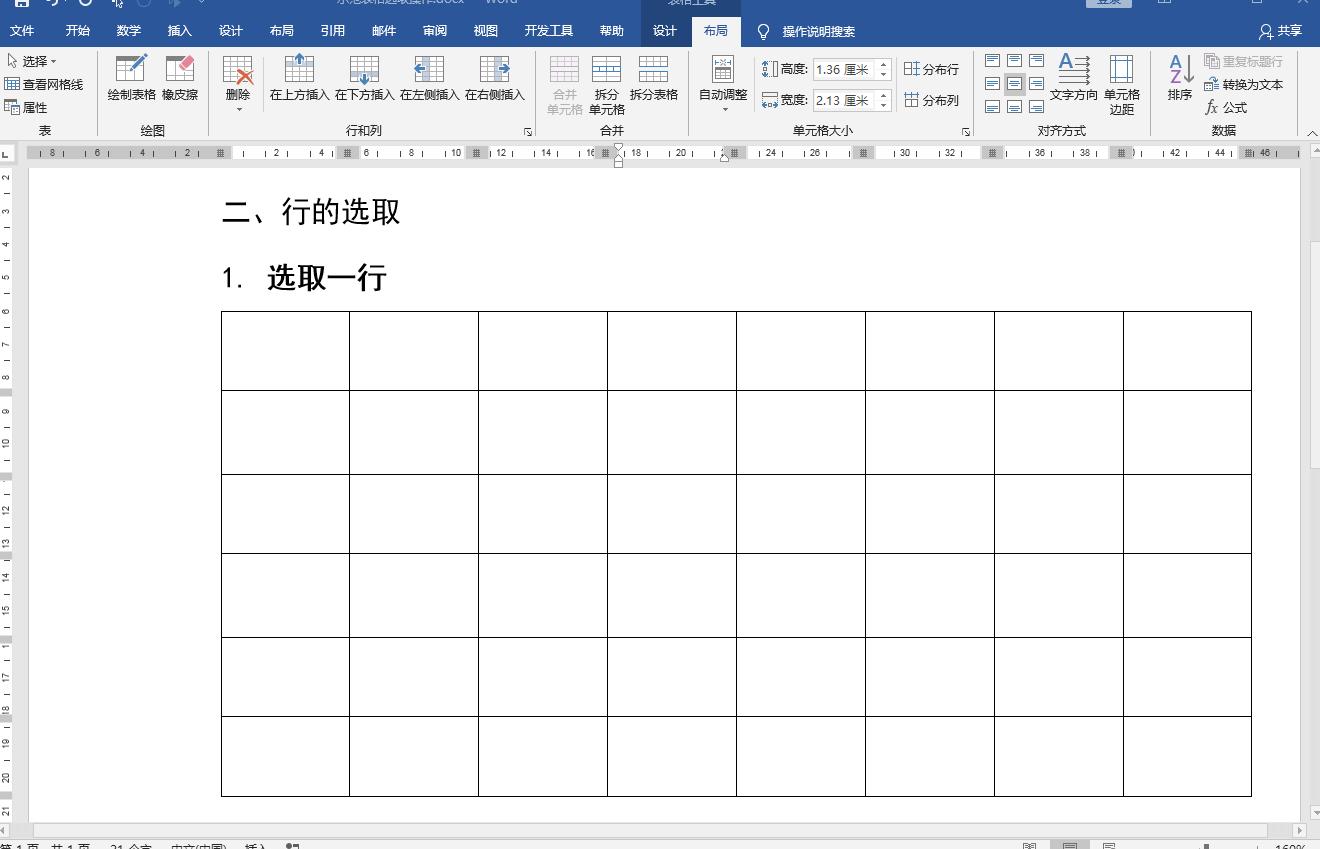The height and width of the screenshot is (849, 1320).
Task: Click 拆分表格 to split the table
Action: point(653,80)
